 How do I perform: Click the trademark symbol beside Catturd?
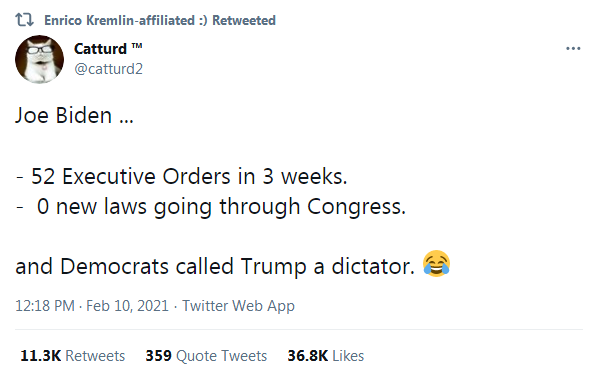[137, 46]
